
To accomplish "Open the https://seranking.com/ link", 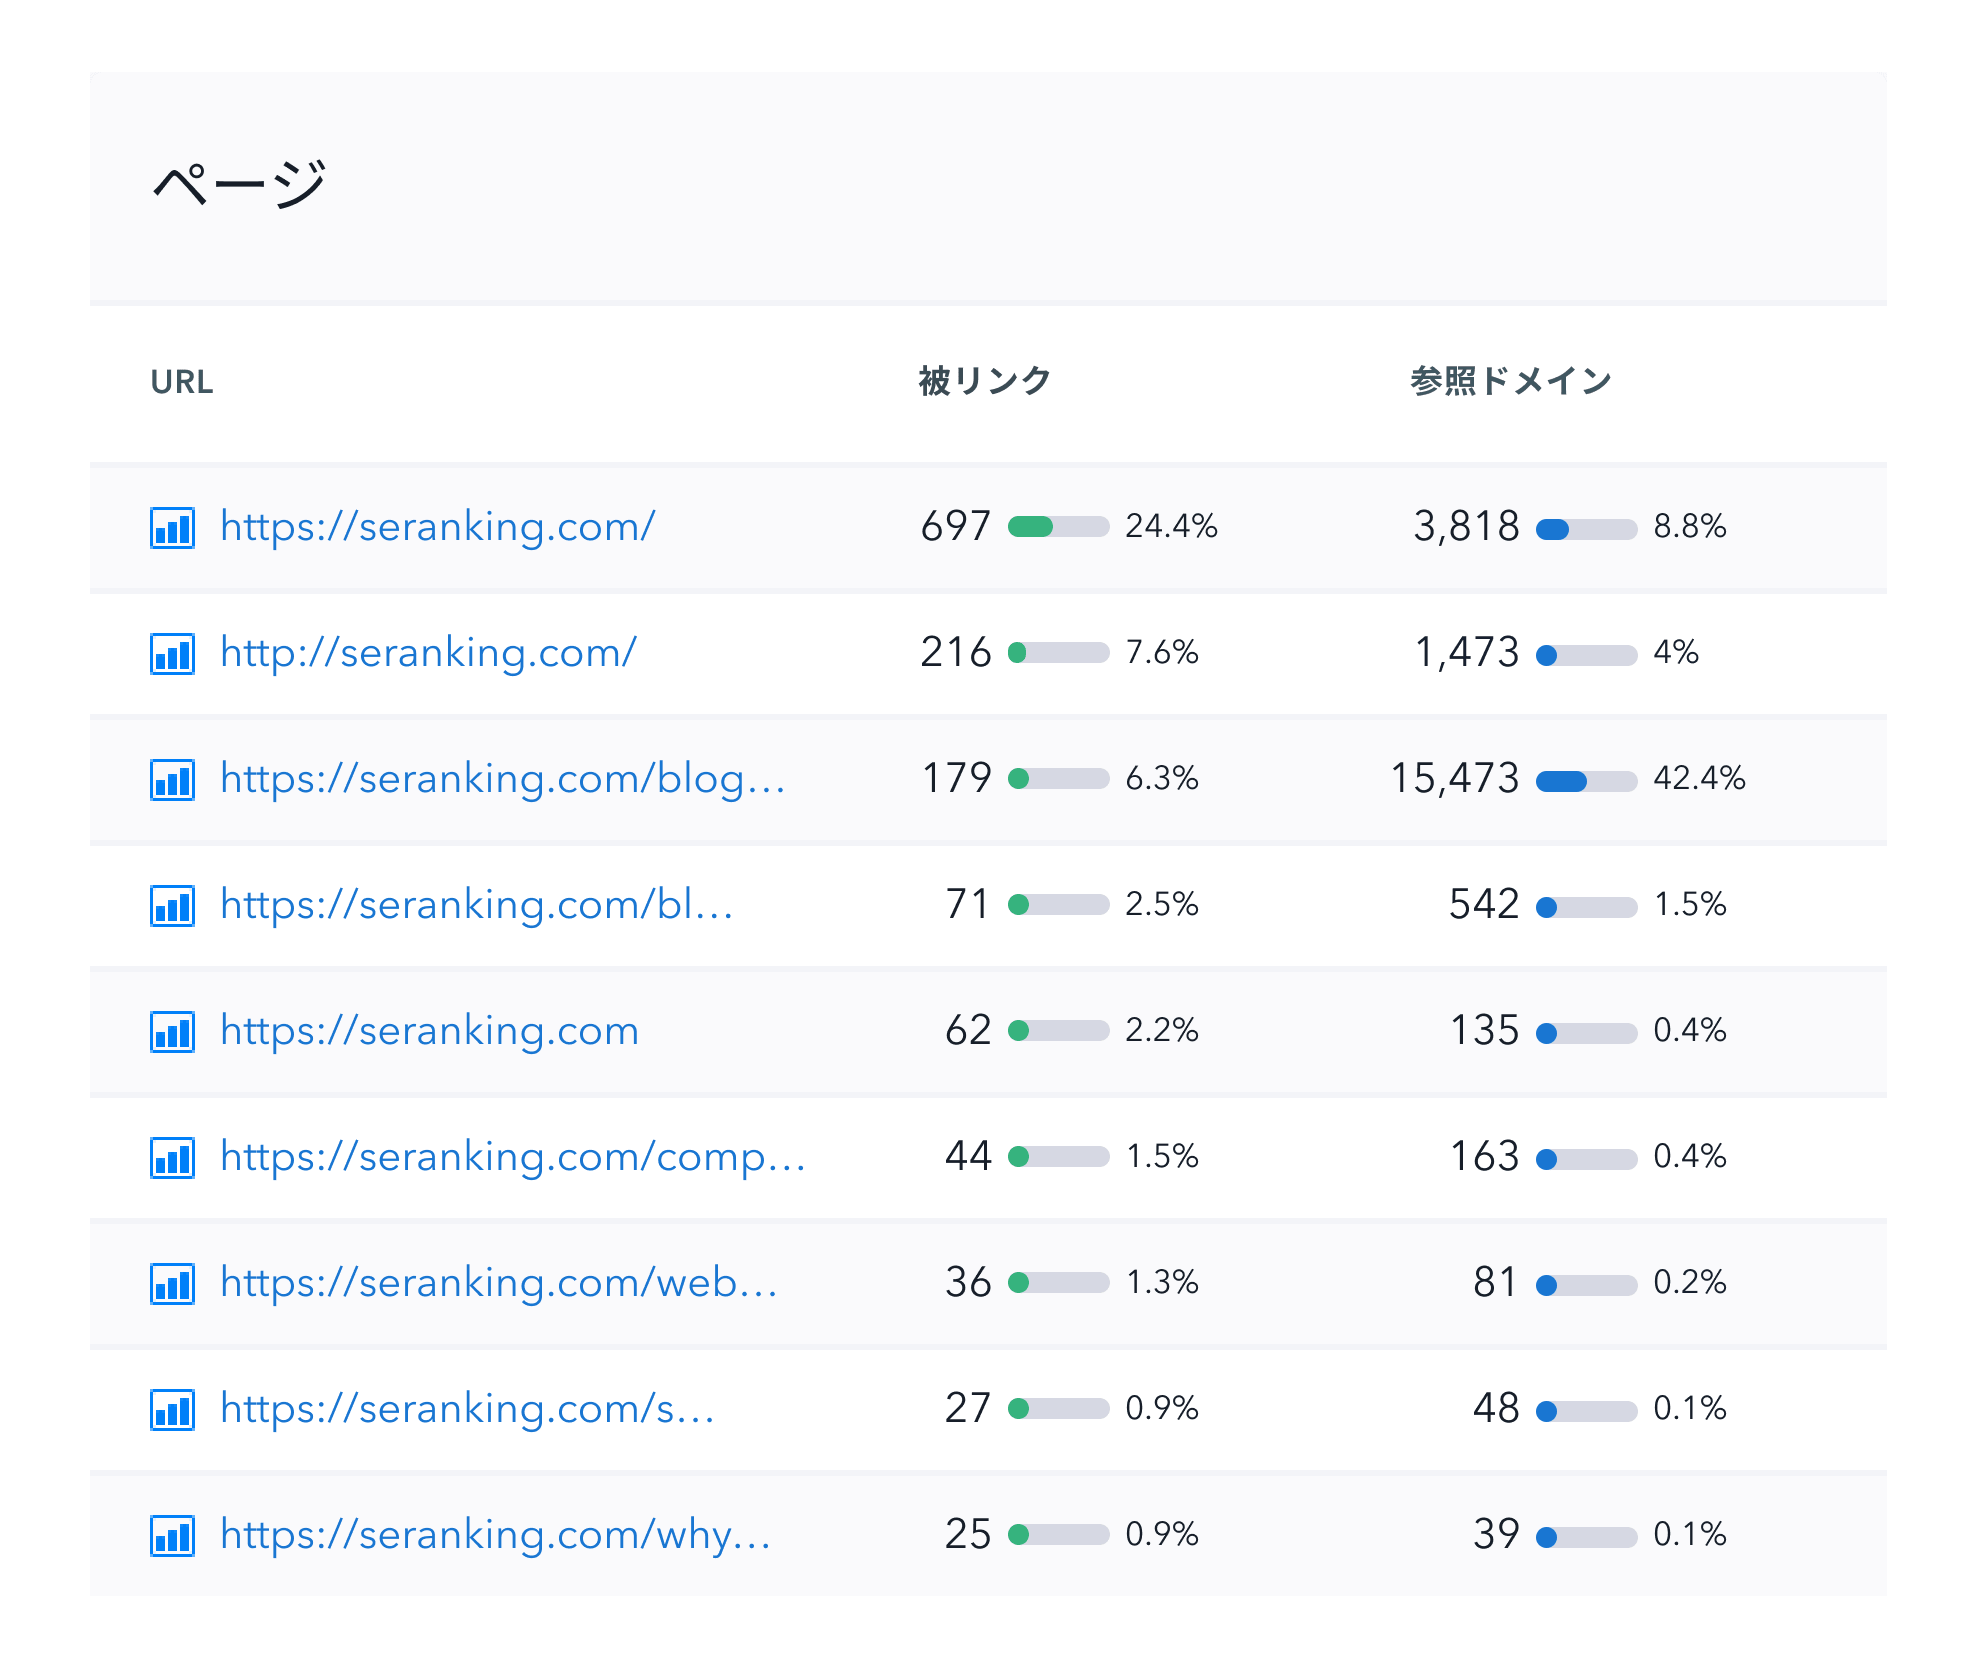I will click(438, 527).
